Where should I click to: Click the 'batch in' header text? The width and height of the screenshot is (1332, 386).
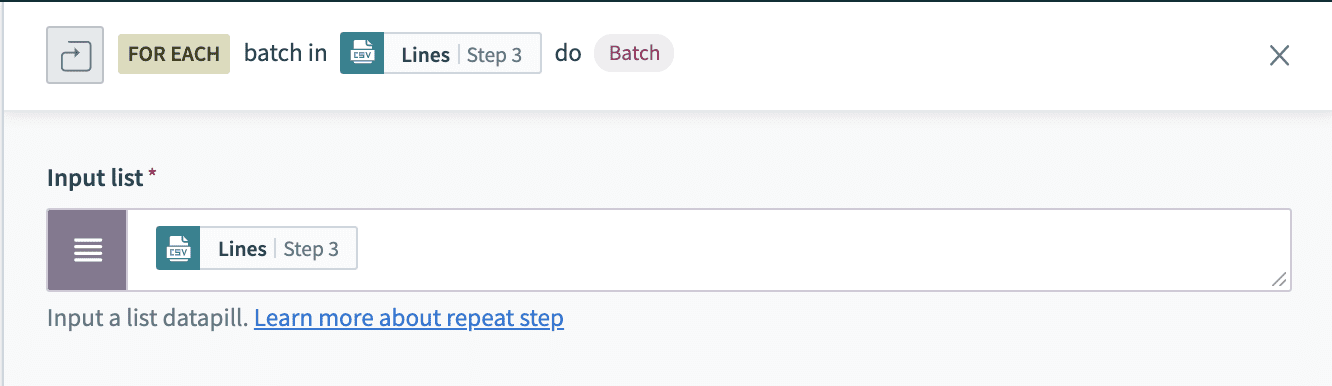click(285, 53)
